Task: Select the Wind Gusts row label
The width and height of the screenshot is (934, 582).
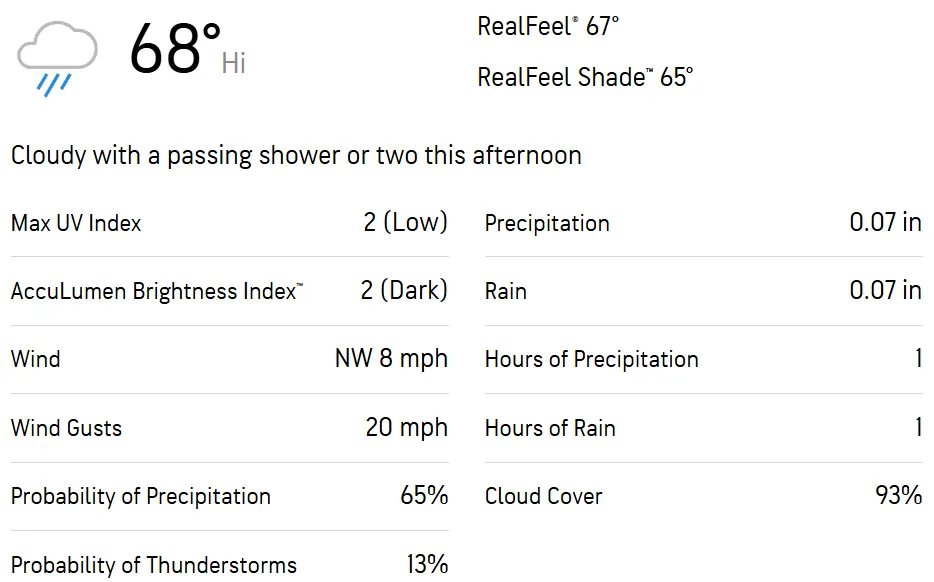Action: click(66, 428)
